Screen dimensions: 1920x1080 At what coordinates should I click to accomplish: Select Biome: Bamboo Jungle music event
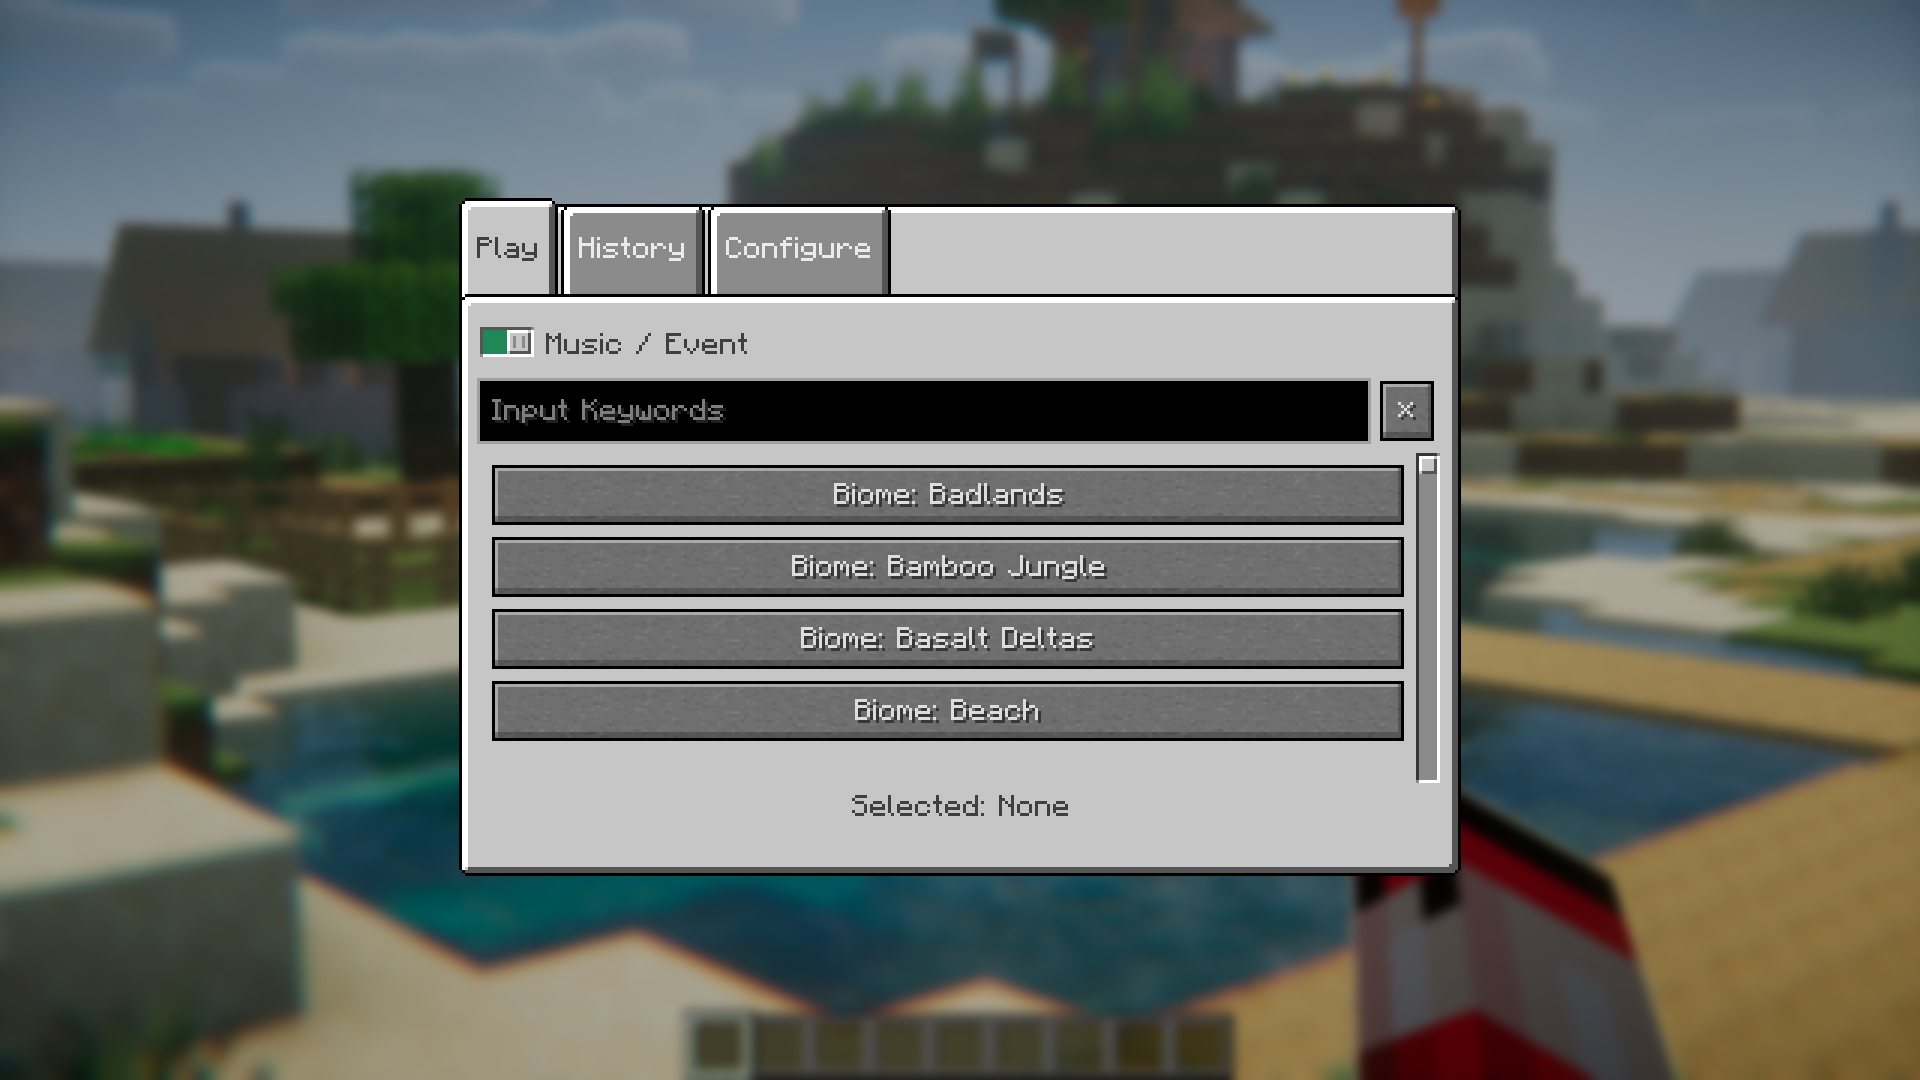click(x=947, y=566)
